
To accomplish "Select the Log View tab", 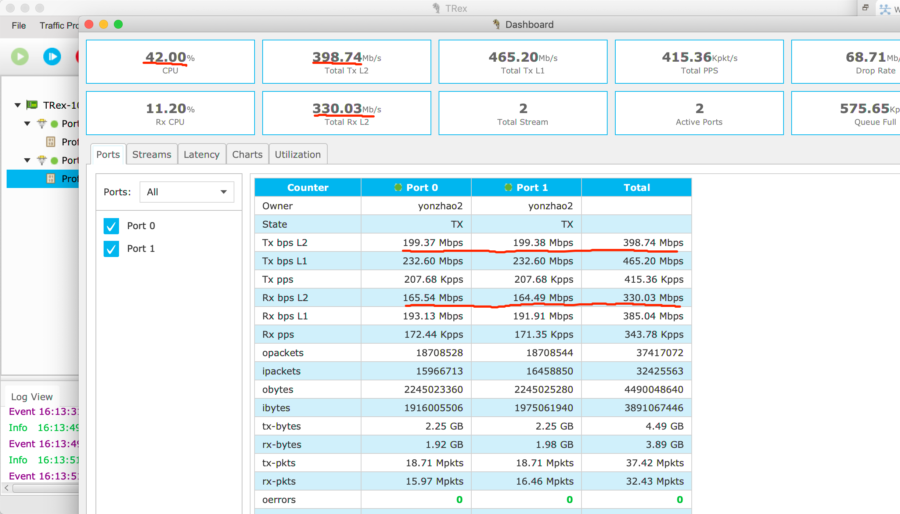I will point(33,397).
